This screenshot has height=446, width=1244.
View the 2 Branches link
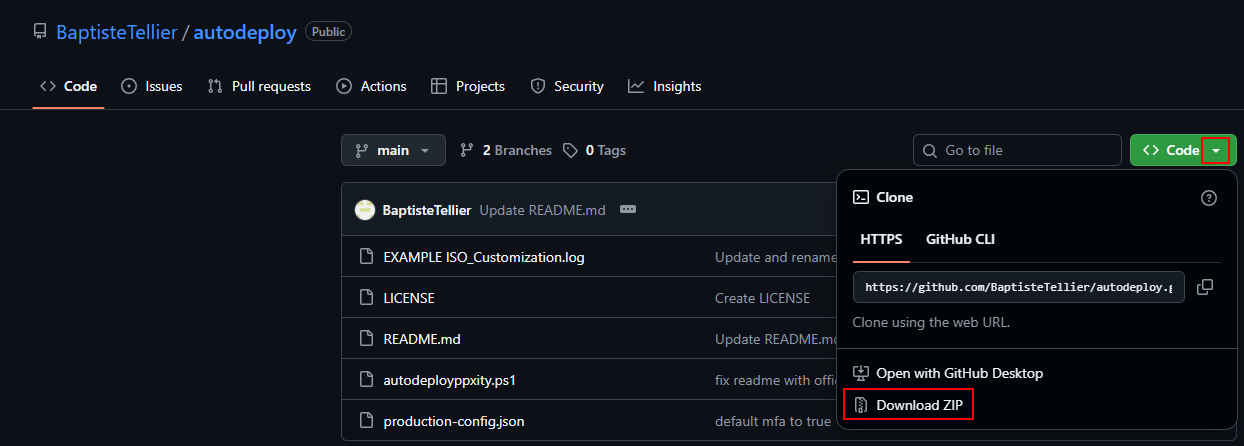pos(506,150)
